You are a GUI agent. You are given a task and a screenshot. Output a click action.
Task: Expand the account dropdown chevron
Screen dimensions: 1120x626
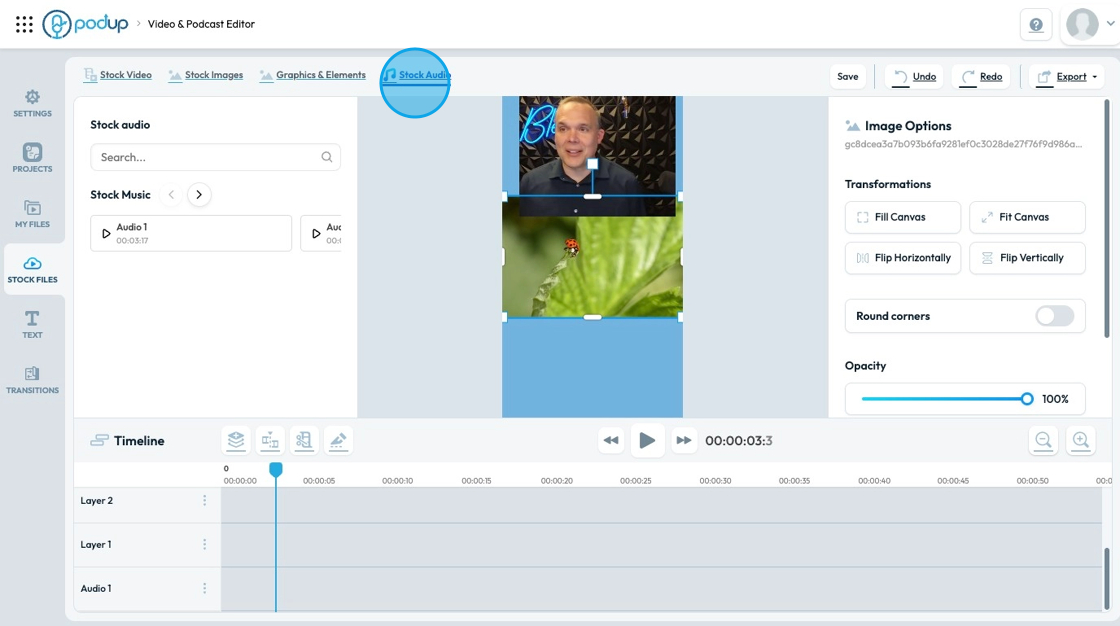point(1110,24)
